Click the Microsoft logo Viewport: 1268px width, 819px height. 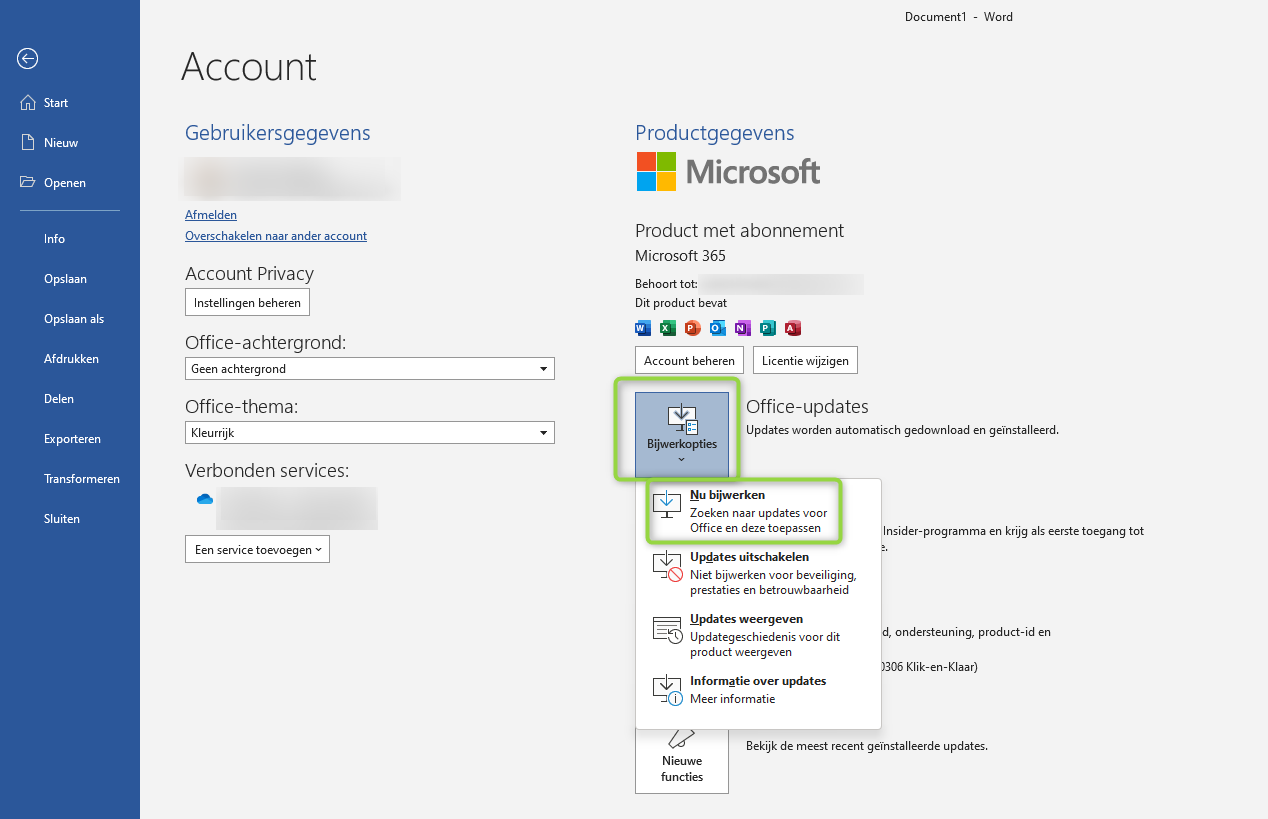[x=728, y=172]
